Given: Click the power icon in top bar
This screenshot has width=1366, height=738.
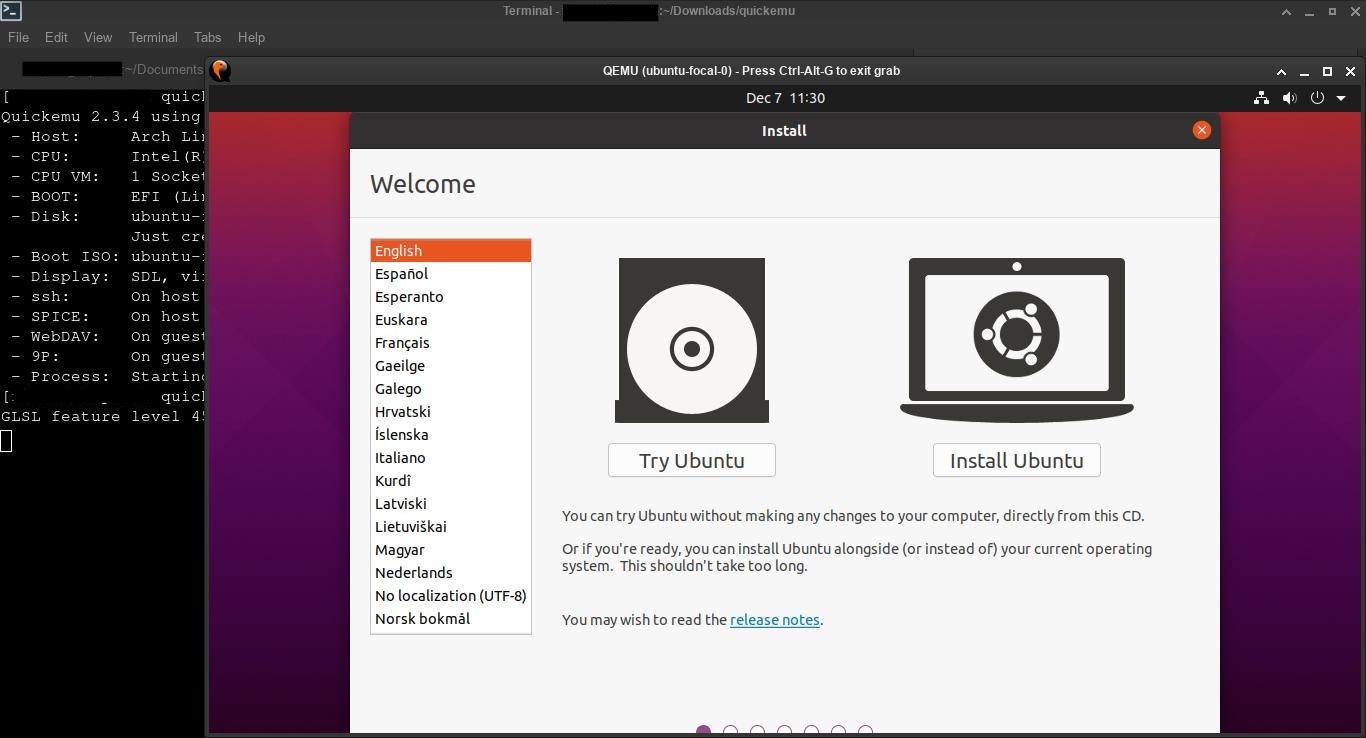Looking at the screenshot, I should 1317,98.
